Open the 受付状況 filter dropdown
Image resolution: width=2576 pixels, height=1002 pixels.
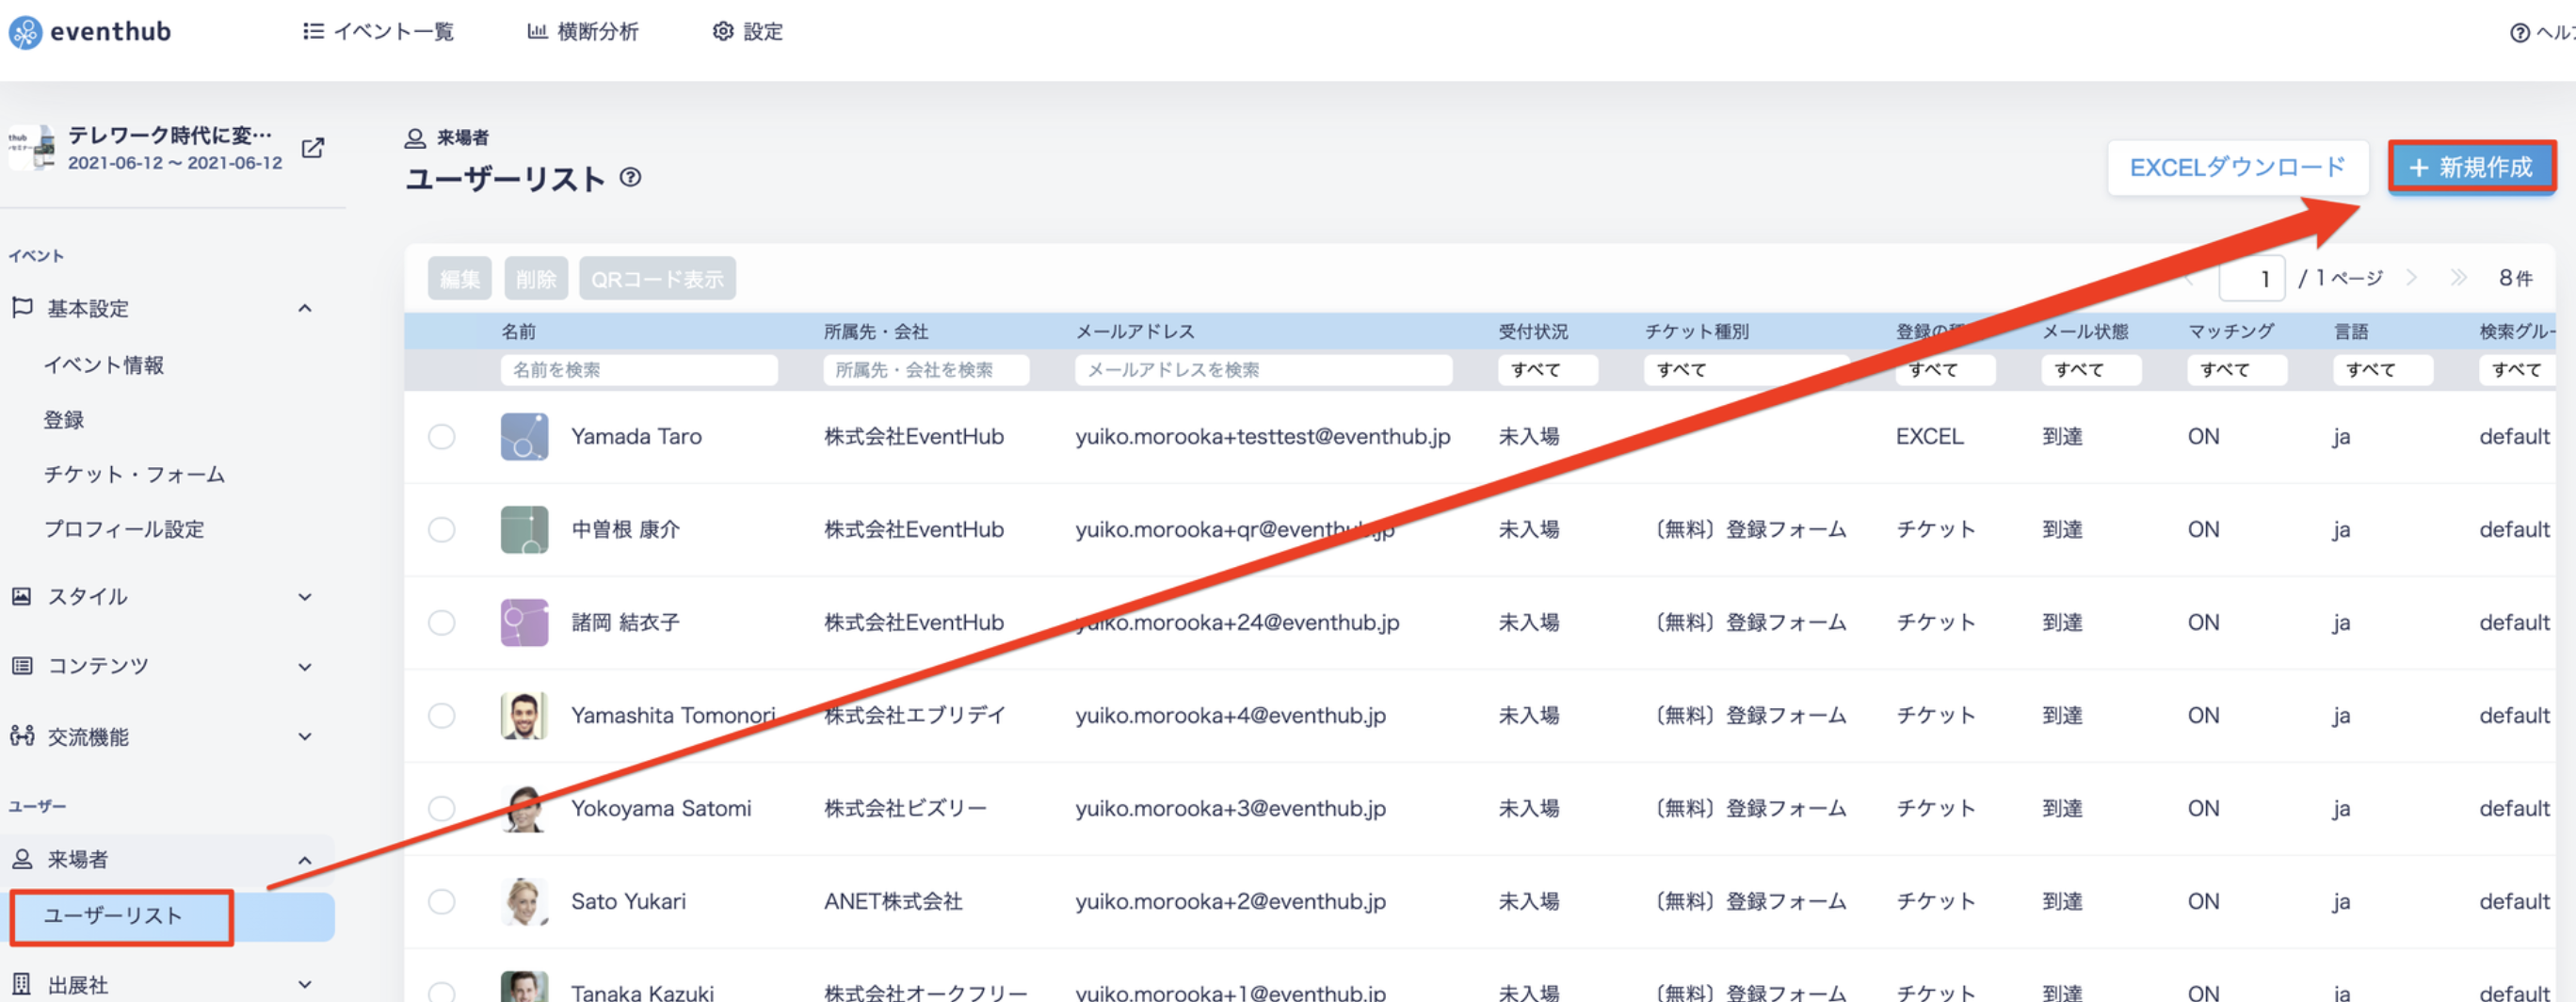coord(1547,370)
